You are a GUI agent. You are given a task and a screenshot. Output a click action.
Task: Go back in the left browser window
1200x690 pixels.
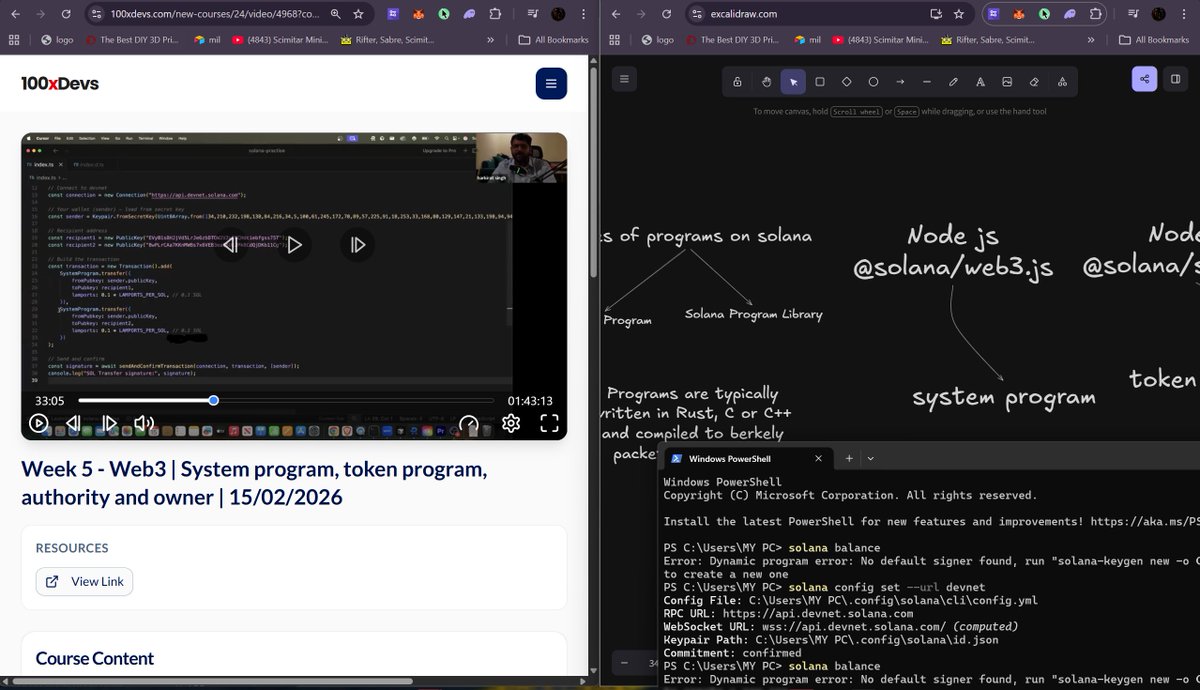[14, 15]
